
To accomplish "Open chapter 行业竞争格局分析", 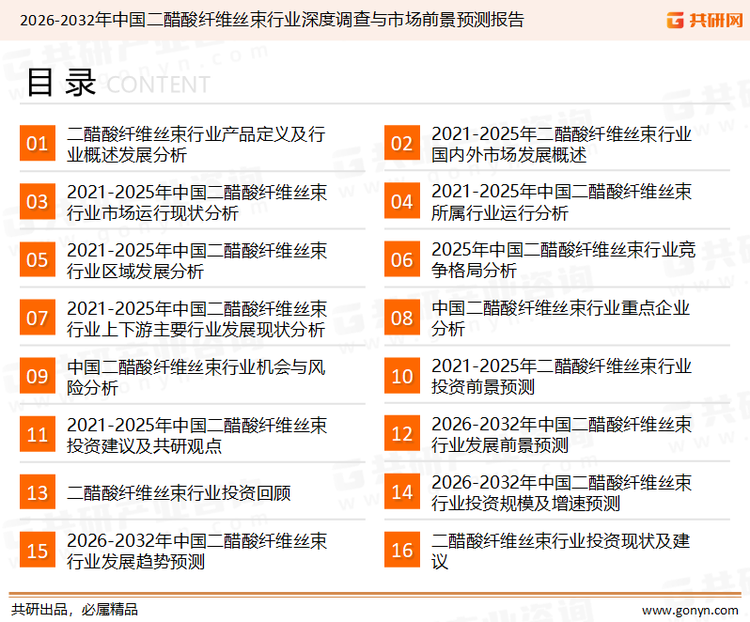I will 563,260.
